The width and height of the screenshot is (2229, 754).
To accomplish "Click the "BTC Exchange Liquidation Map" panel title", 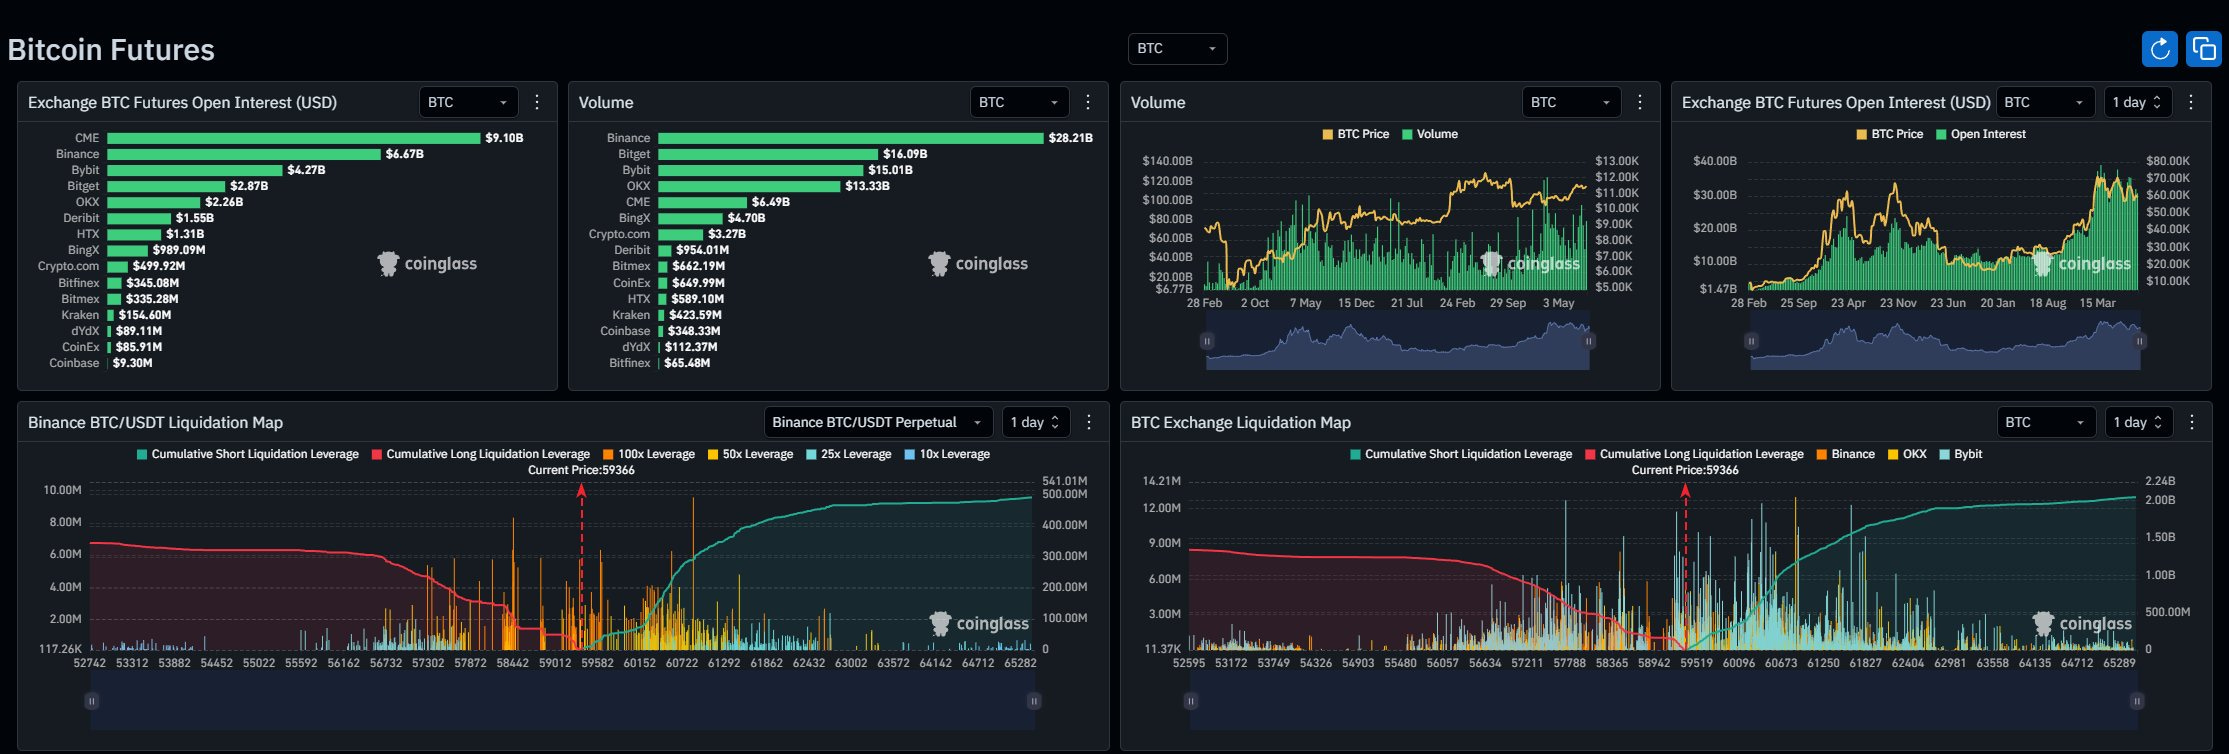I will click(1241, 422).
